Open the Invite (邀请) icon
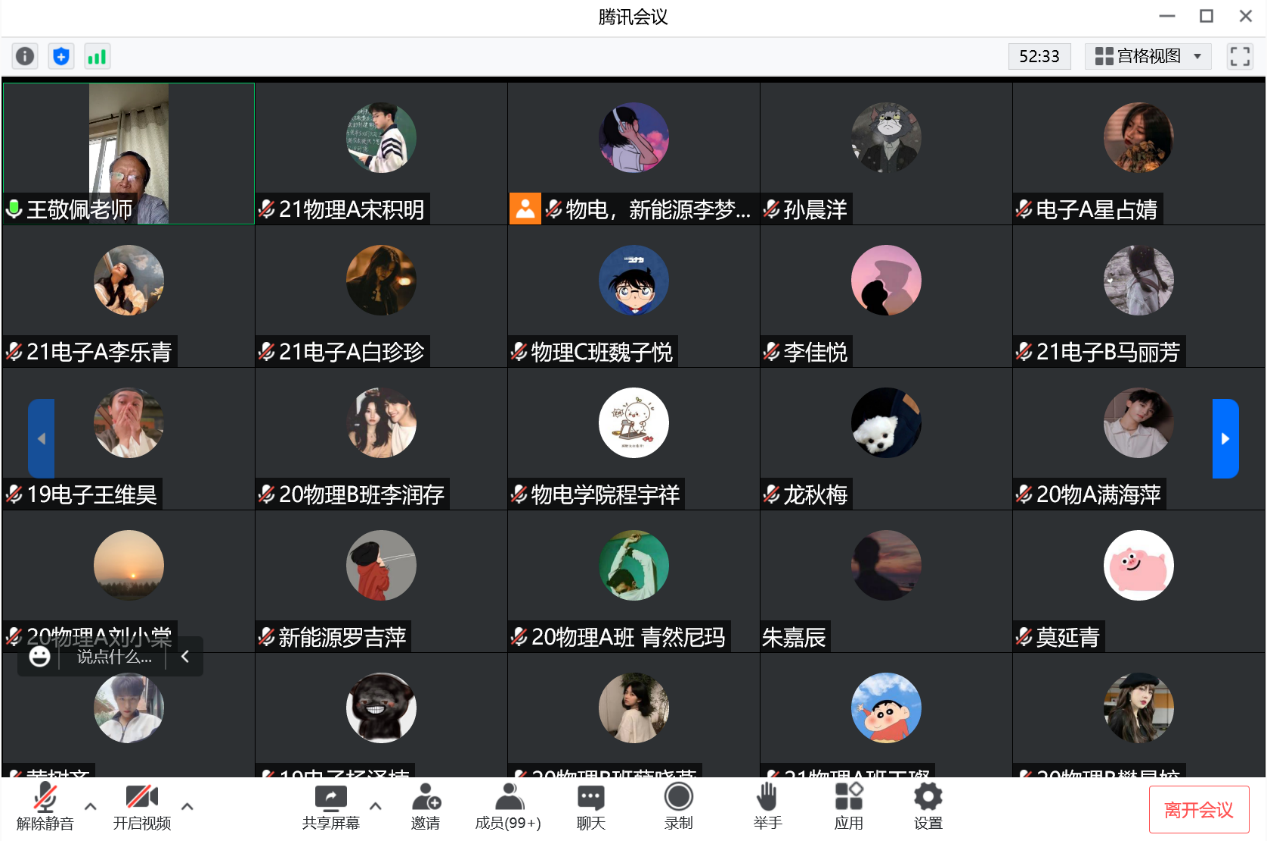Image resolution: width=1267 pixels, height=841 pixels. click(x=426, y=807)
